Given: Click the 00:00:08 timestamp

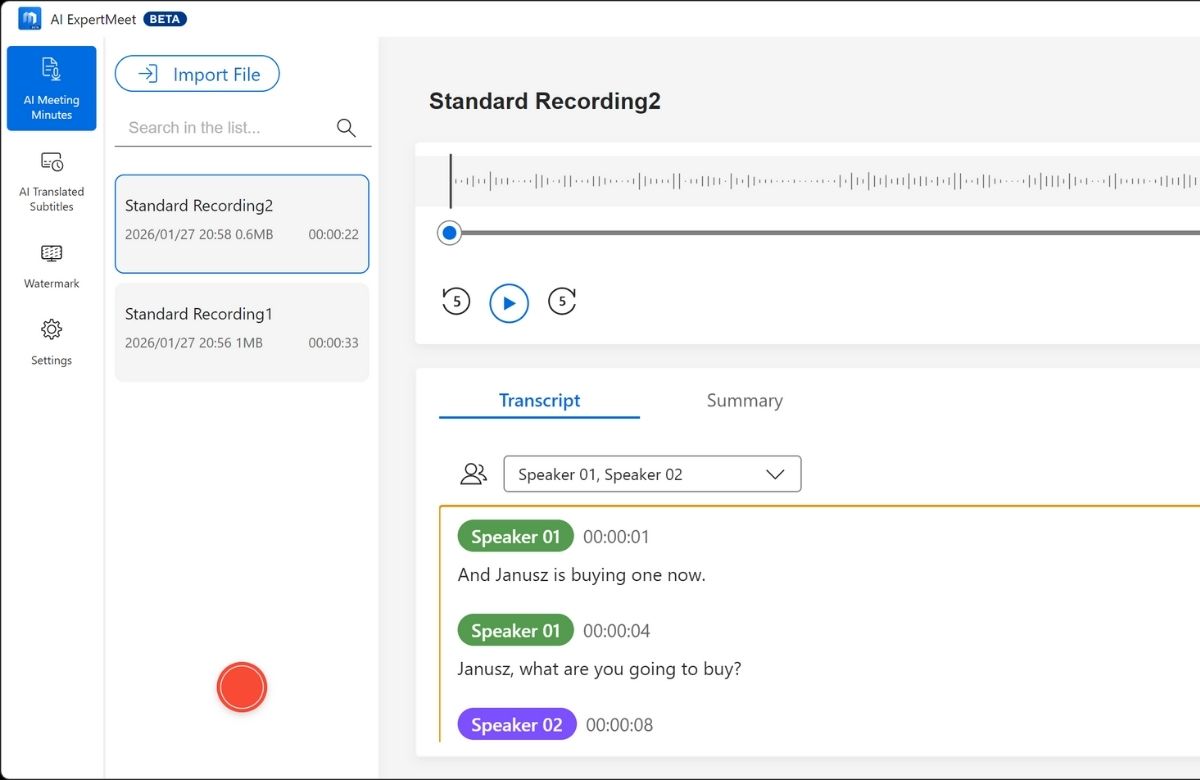Looking at the screenshot, I should coord(619,725).
